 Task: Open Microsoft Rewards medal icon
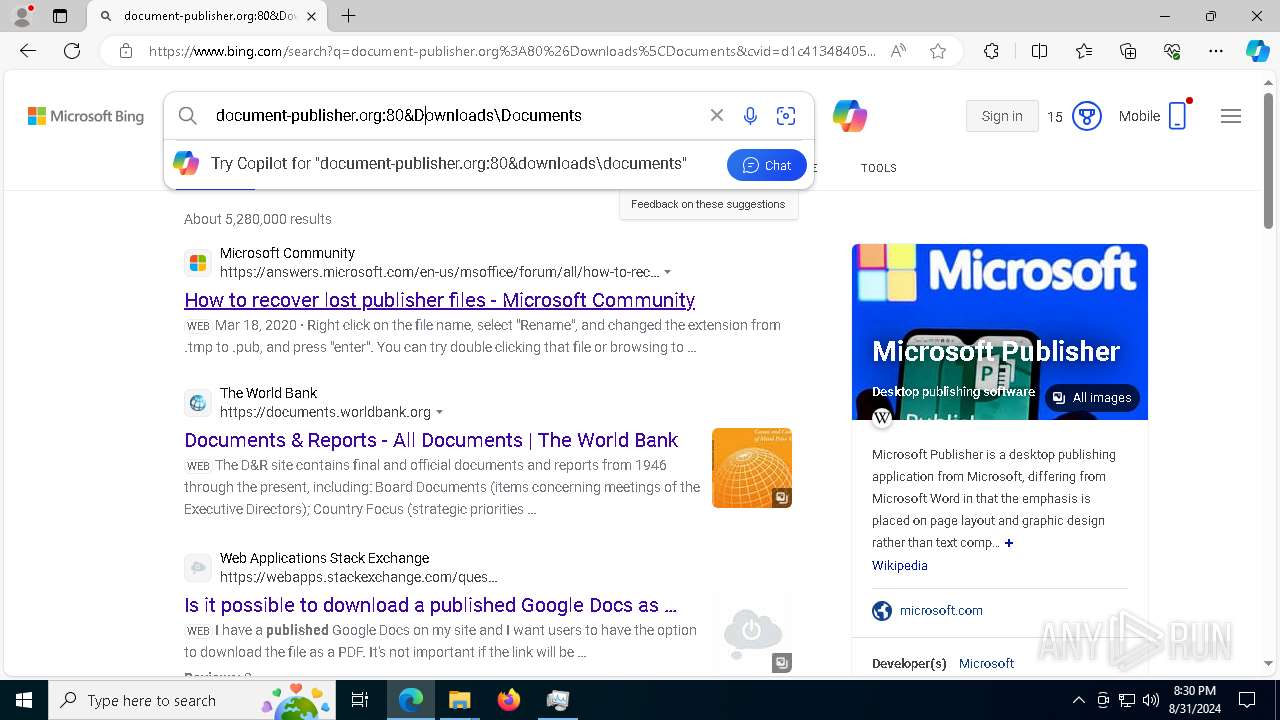(x=1087, y=116)
